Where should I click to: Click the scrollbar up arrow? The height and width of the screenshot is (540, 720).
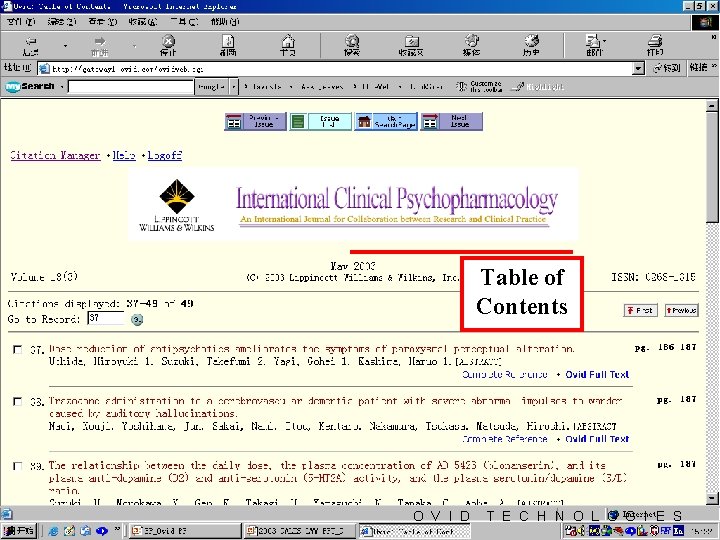click(712, 106)
